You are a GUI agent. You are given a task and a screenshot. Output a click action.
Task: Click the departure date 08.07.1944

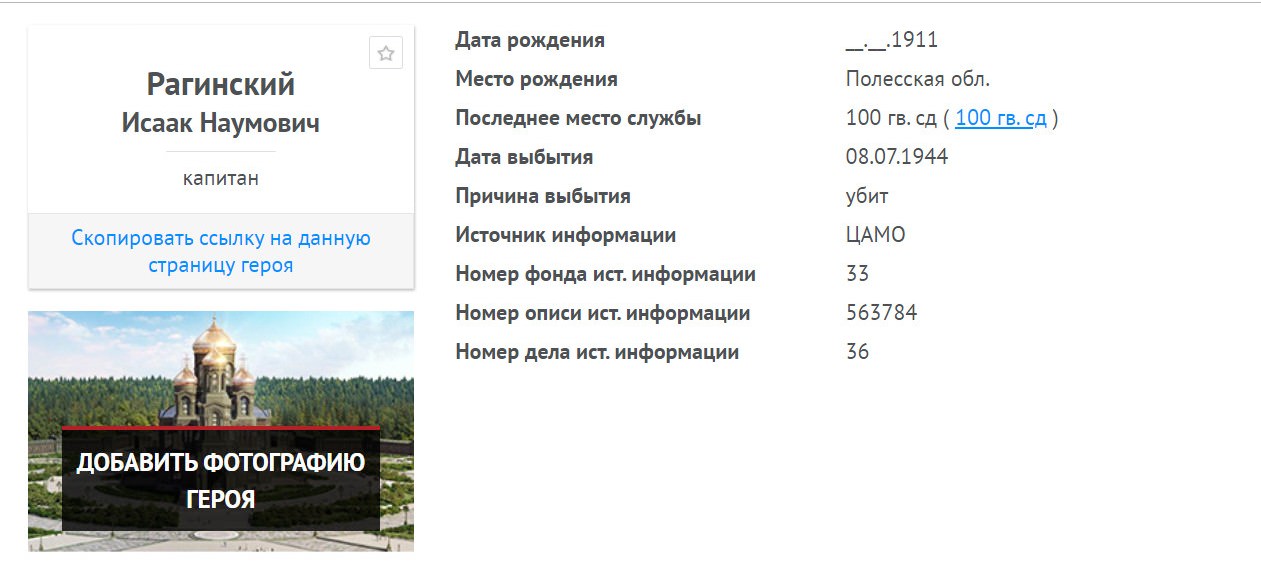click(x=896, y=157)
